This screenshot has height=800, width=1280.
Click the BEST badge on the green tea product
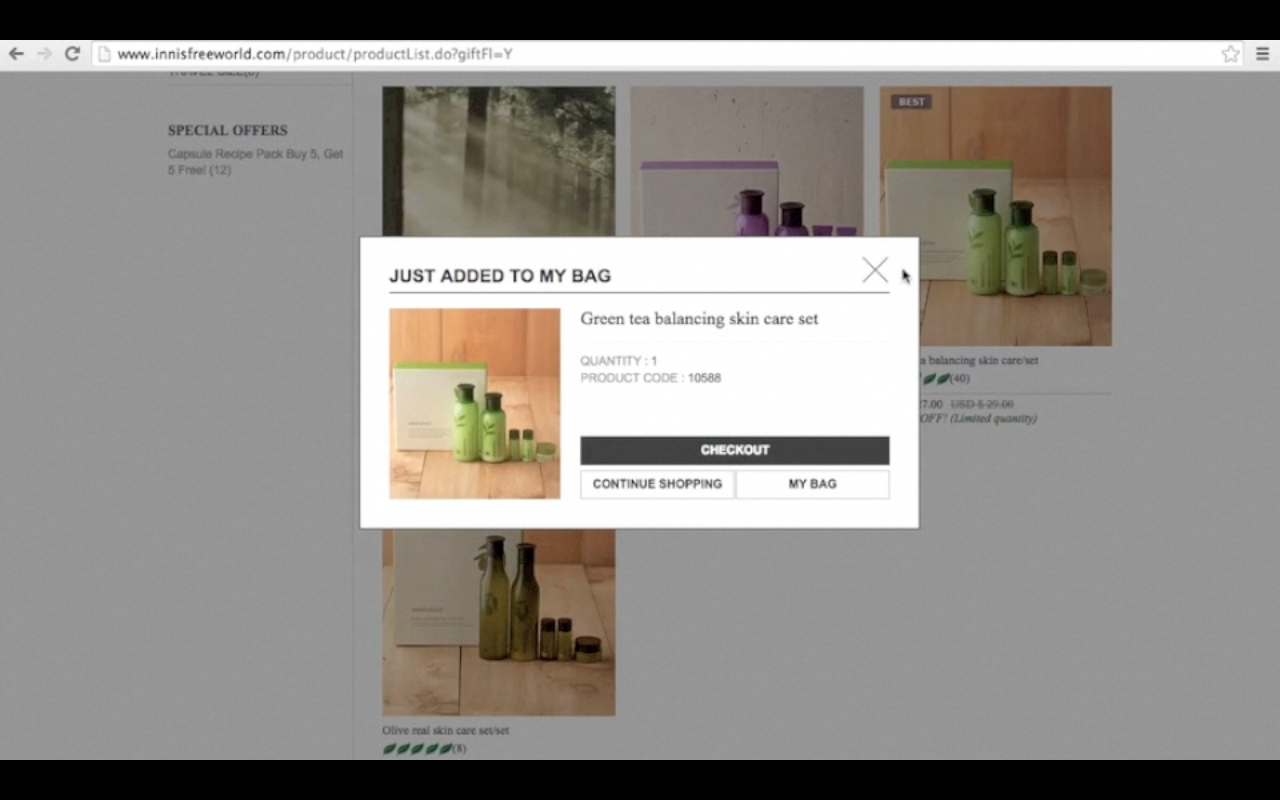tap(911, 102)
